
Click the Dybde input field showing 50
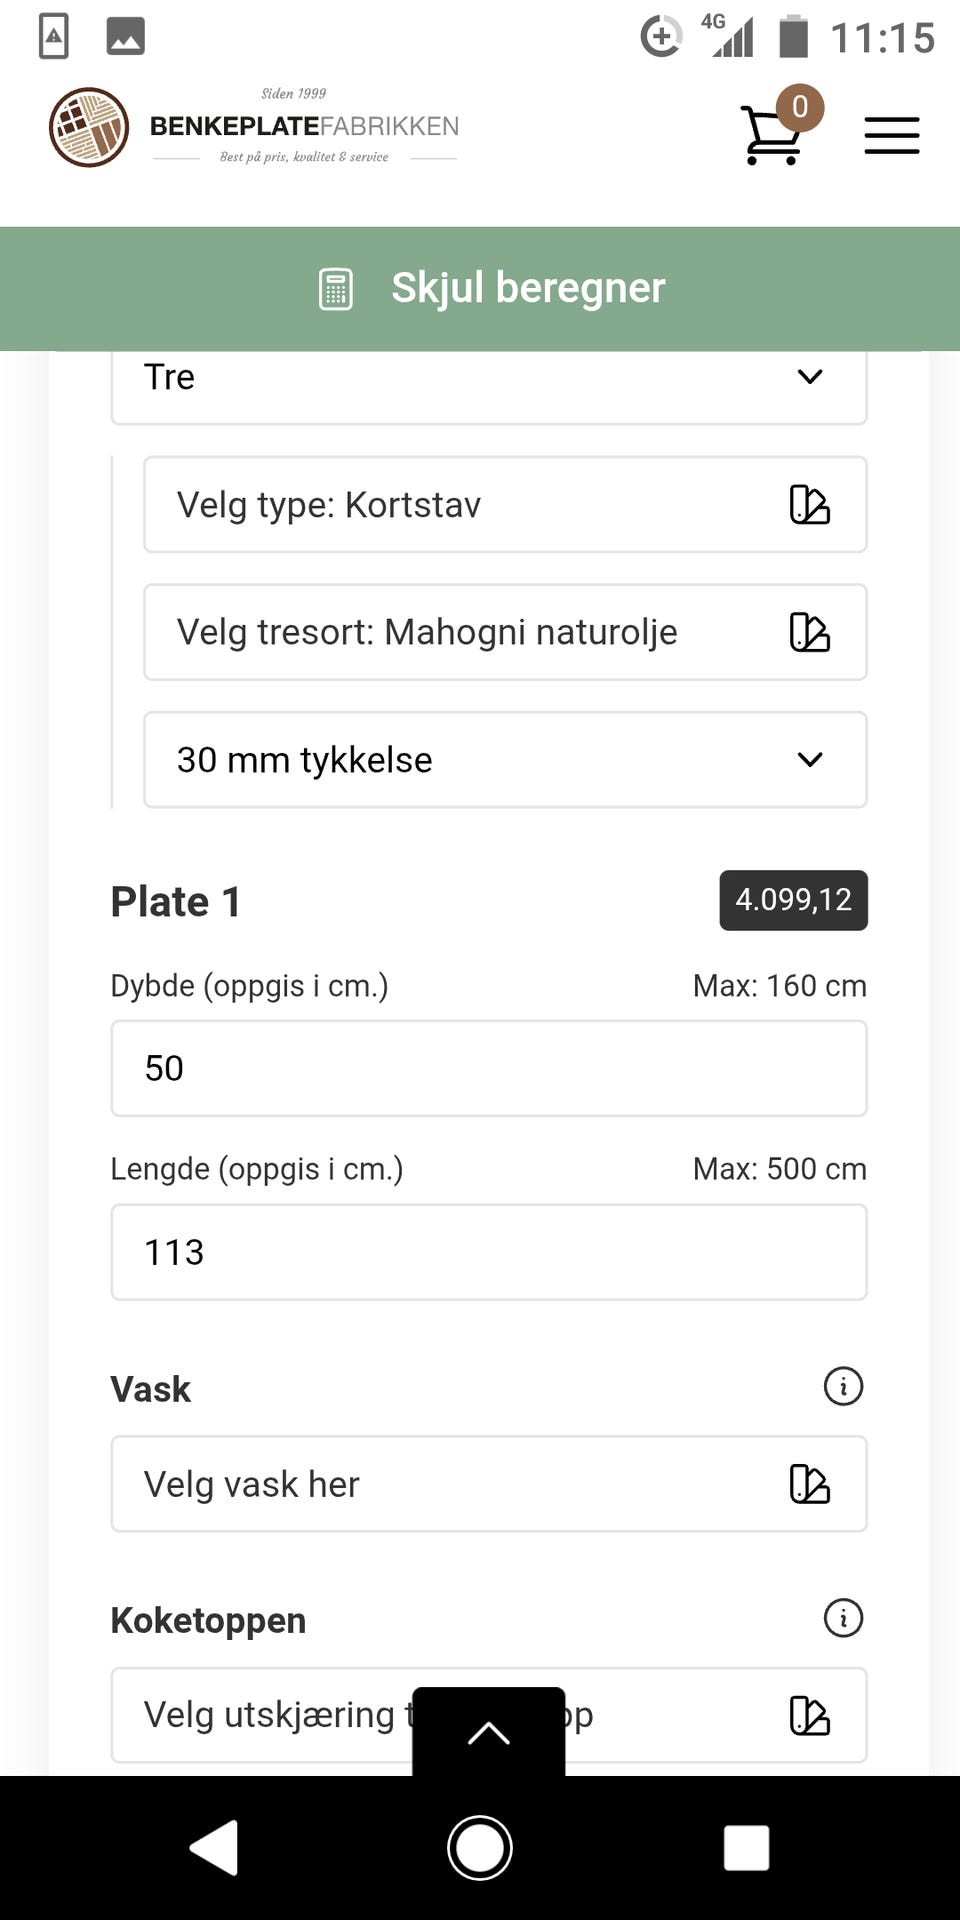[488, 1068]
